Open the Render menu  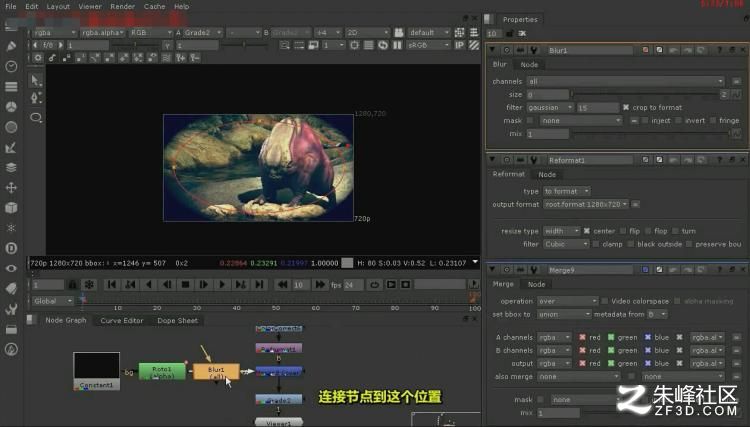pos(122,6)
